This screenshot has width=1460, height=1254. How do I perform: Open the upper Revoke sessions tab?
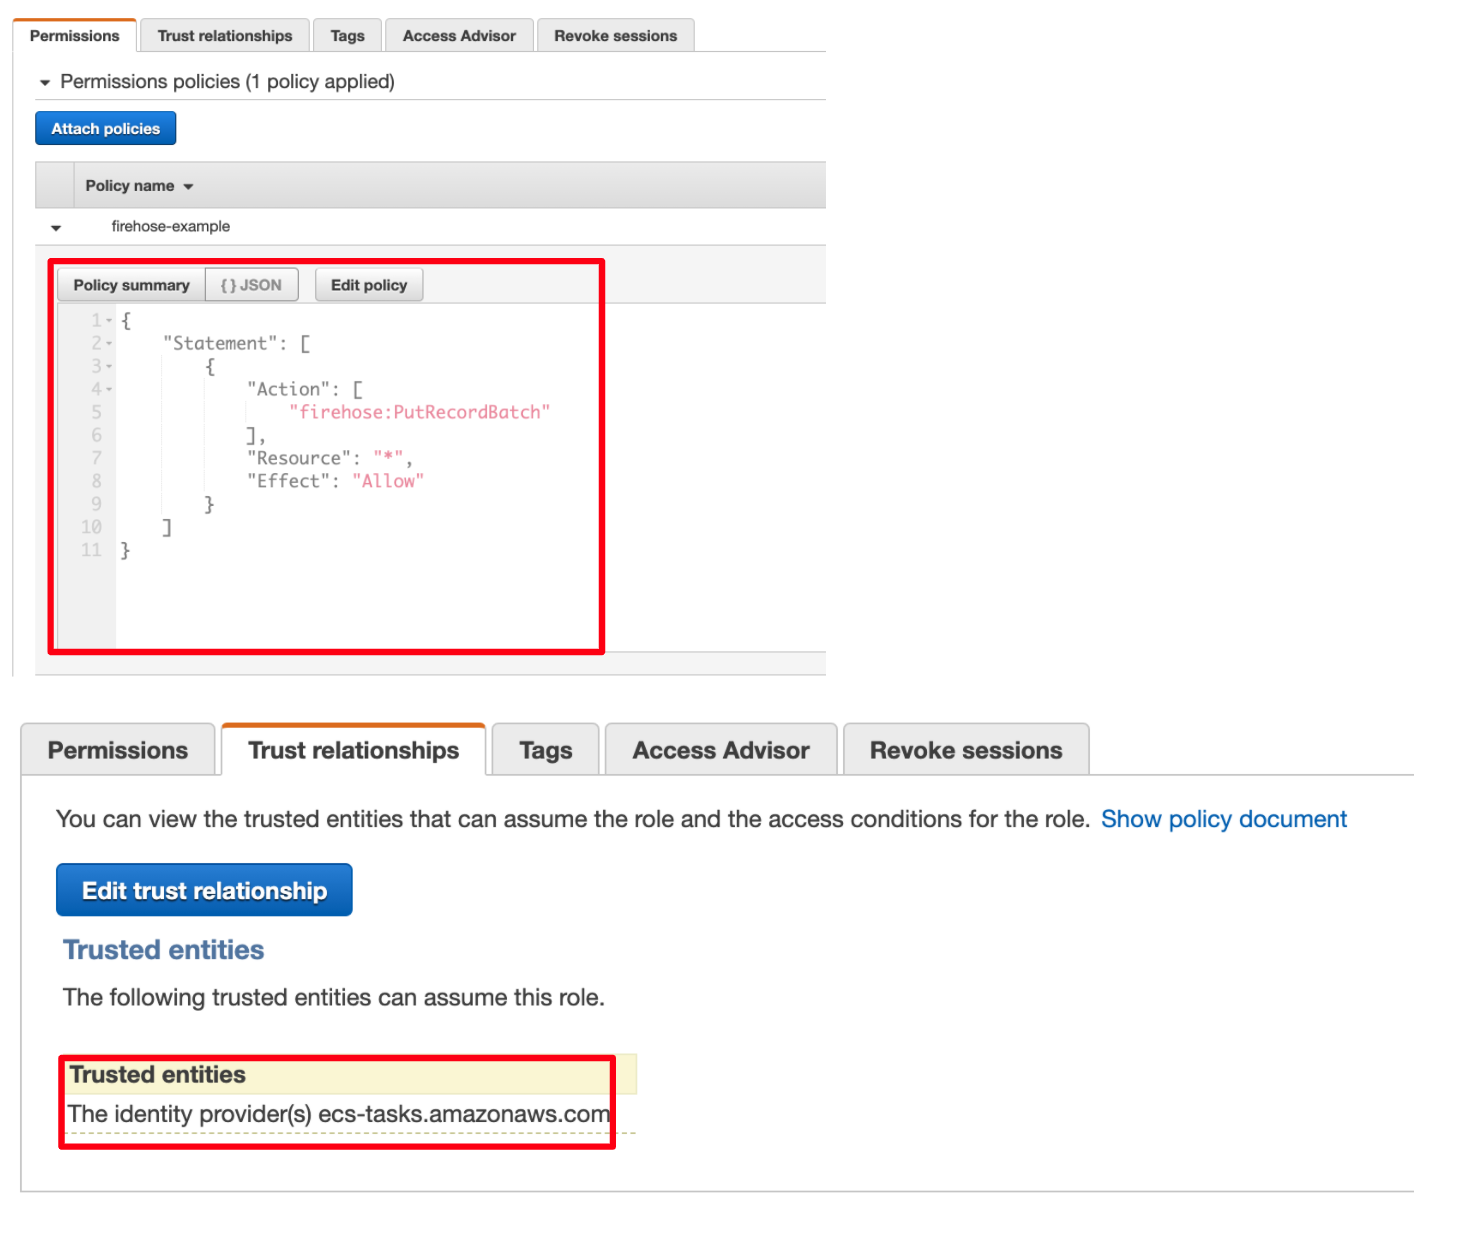(x=615, y=36)
